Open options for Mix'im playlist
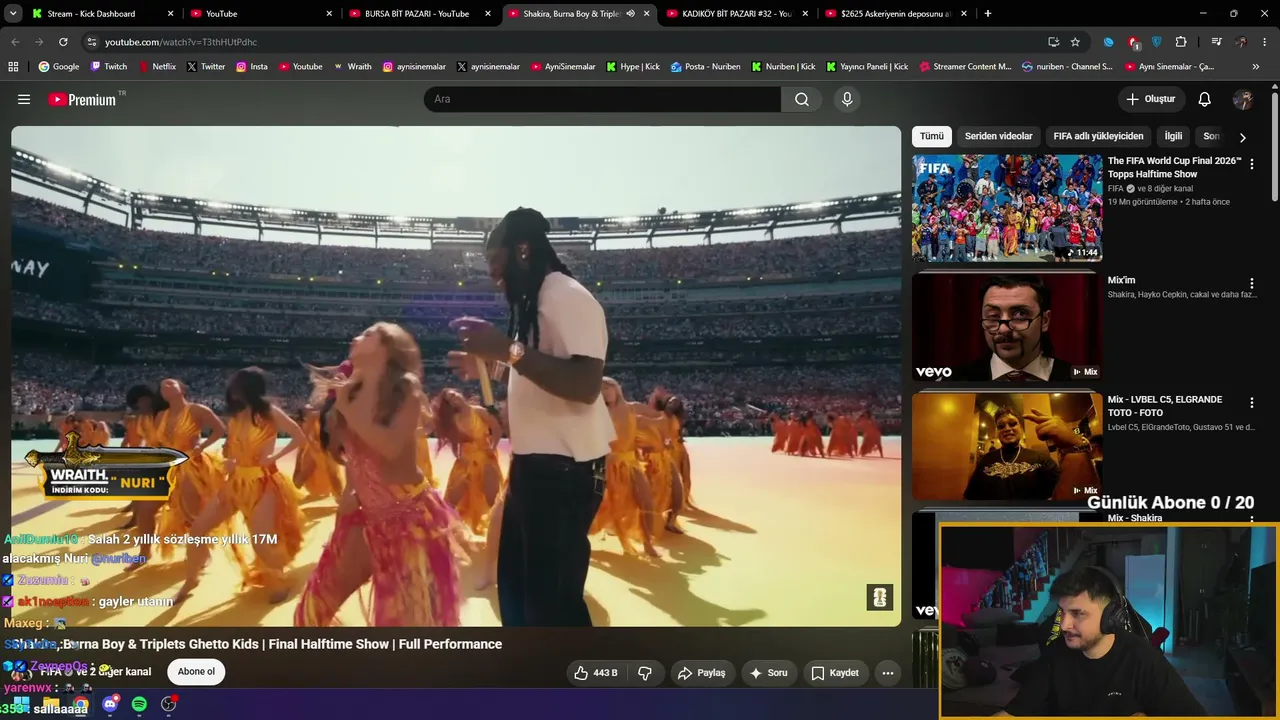This screenshot has width=1280, height=720. [x=1252, y=284]
